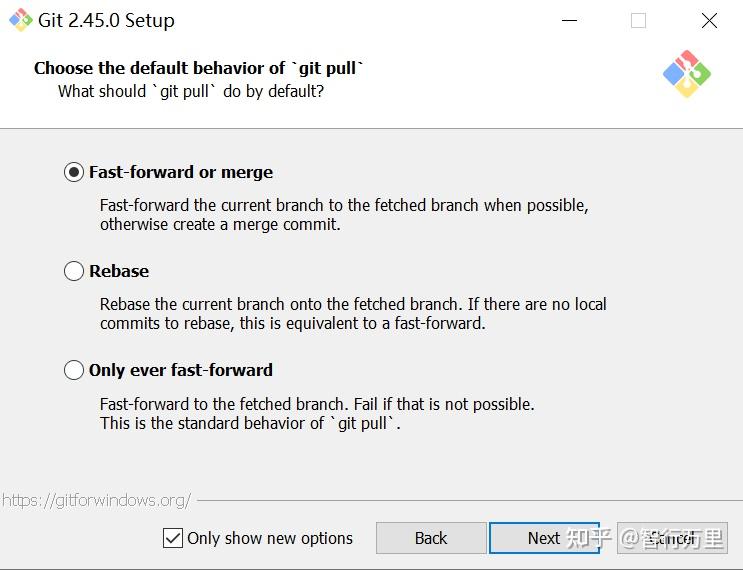The width and height of the screenshot is (743, 570).
Task: Click the description mentioning a merge commit
Action: point(344,215)
